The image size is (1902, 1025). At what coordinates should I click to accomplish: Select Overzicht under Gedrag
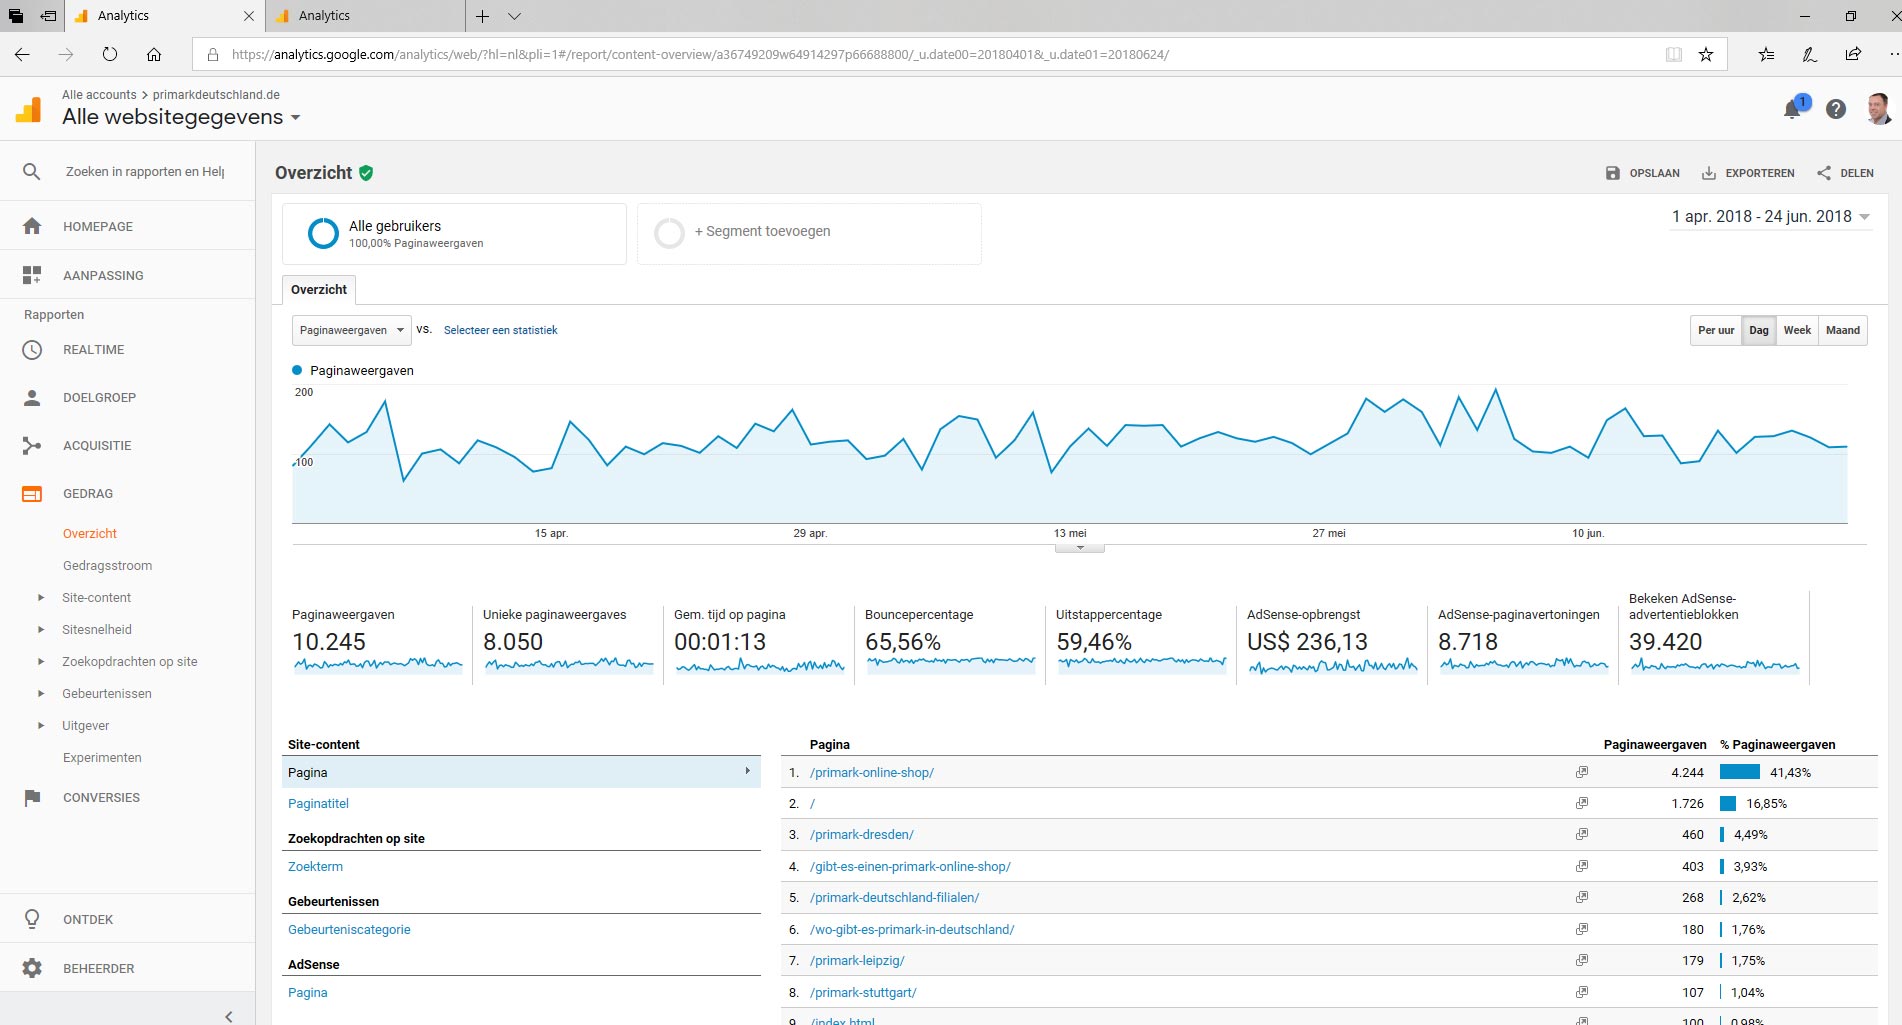point(90,534)
